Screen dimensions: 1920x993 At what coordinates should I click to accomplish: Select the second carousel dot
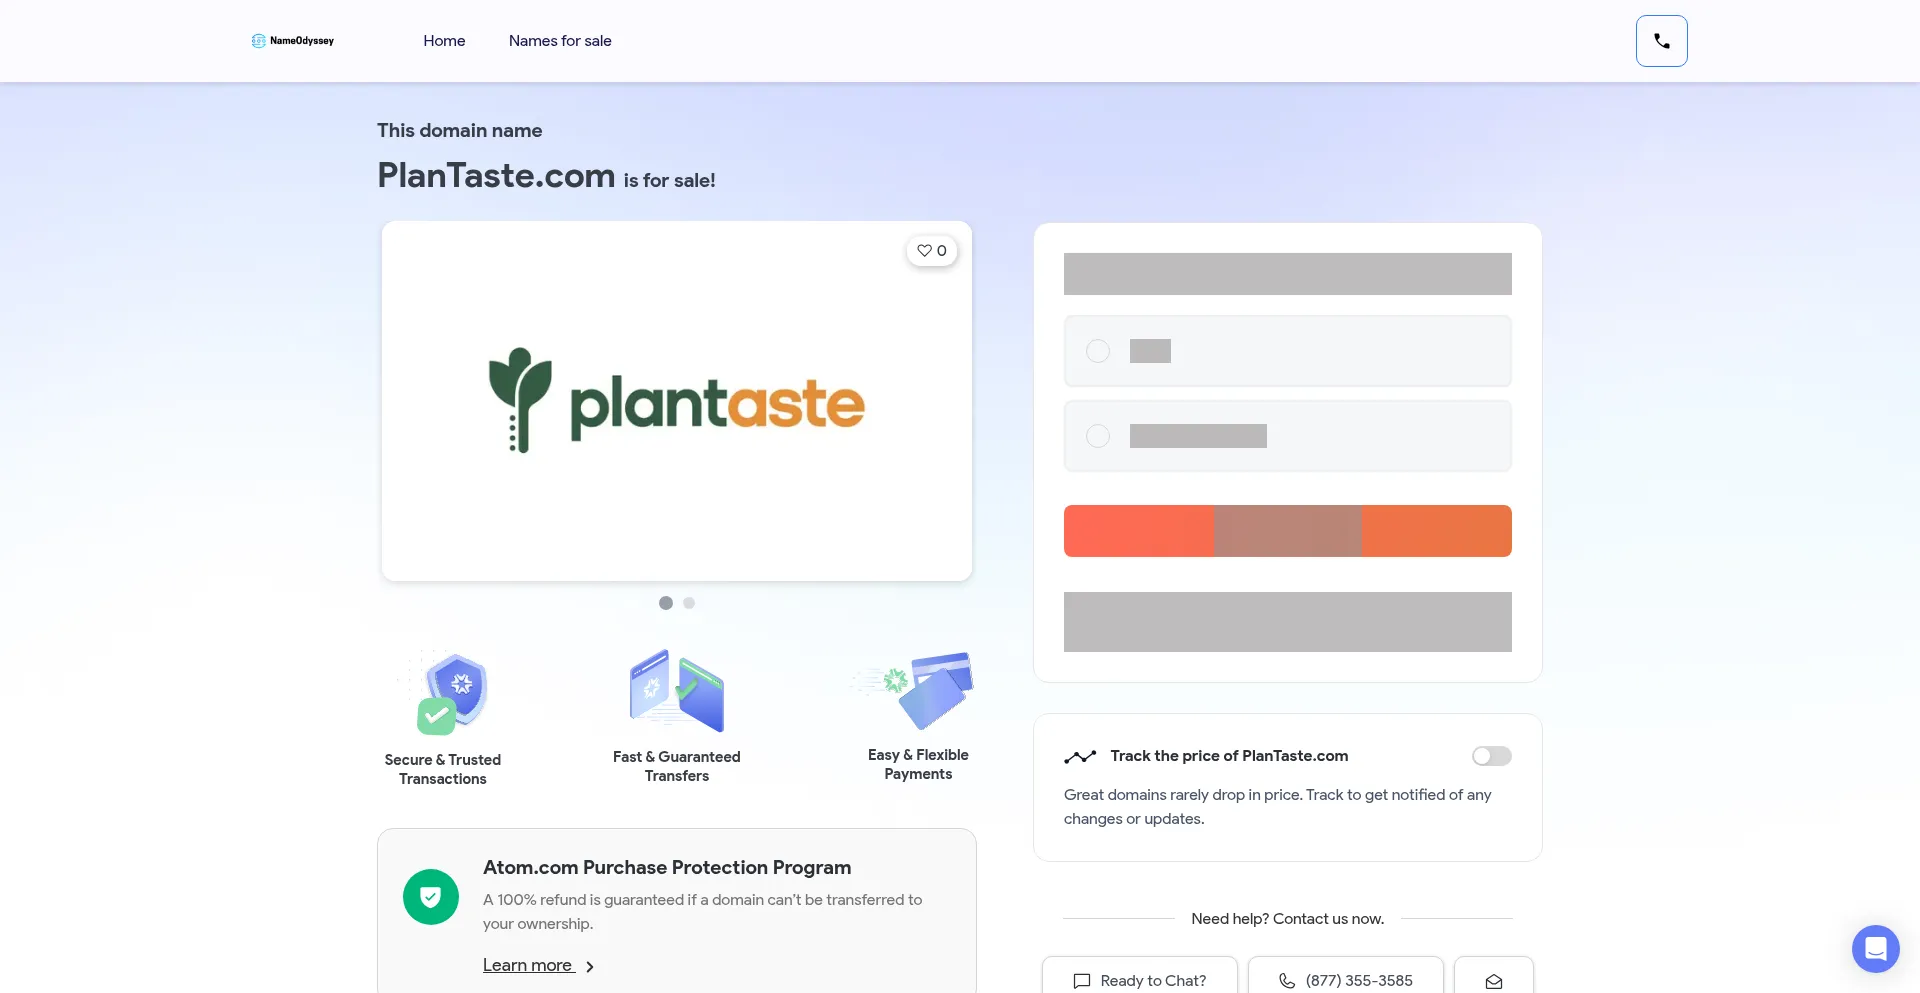689,603
